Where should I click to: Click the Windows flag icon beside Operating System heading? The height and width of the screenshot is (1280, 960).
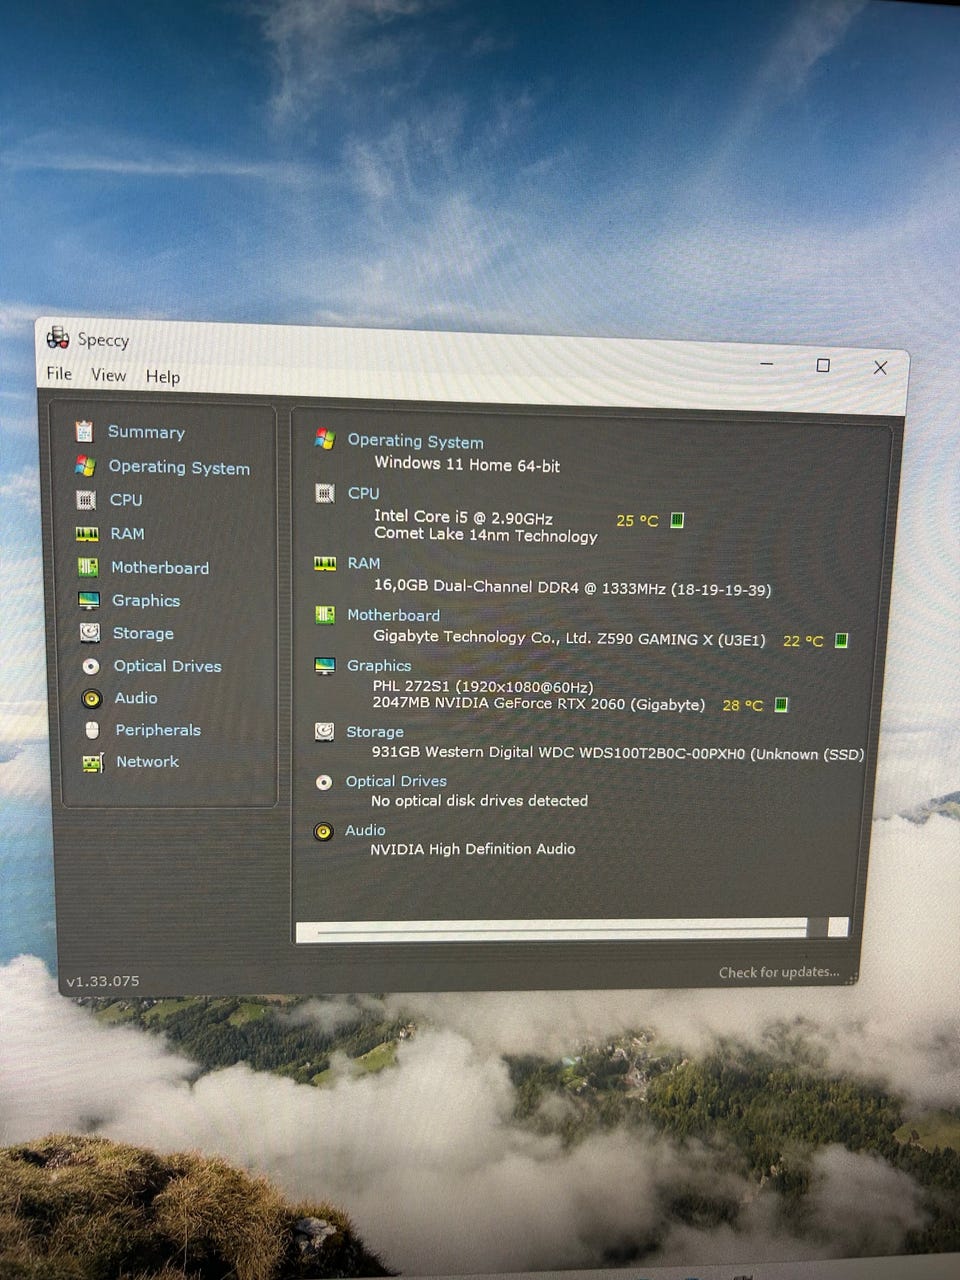pyautogui.click(x=324, y=439)
